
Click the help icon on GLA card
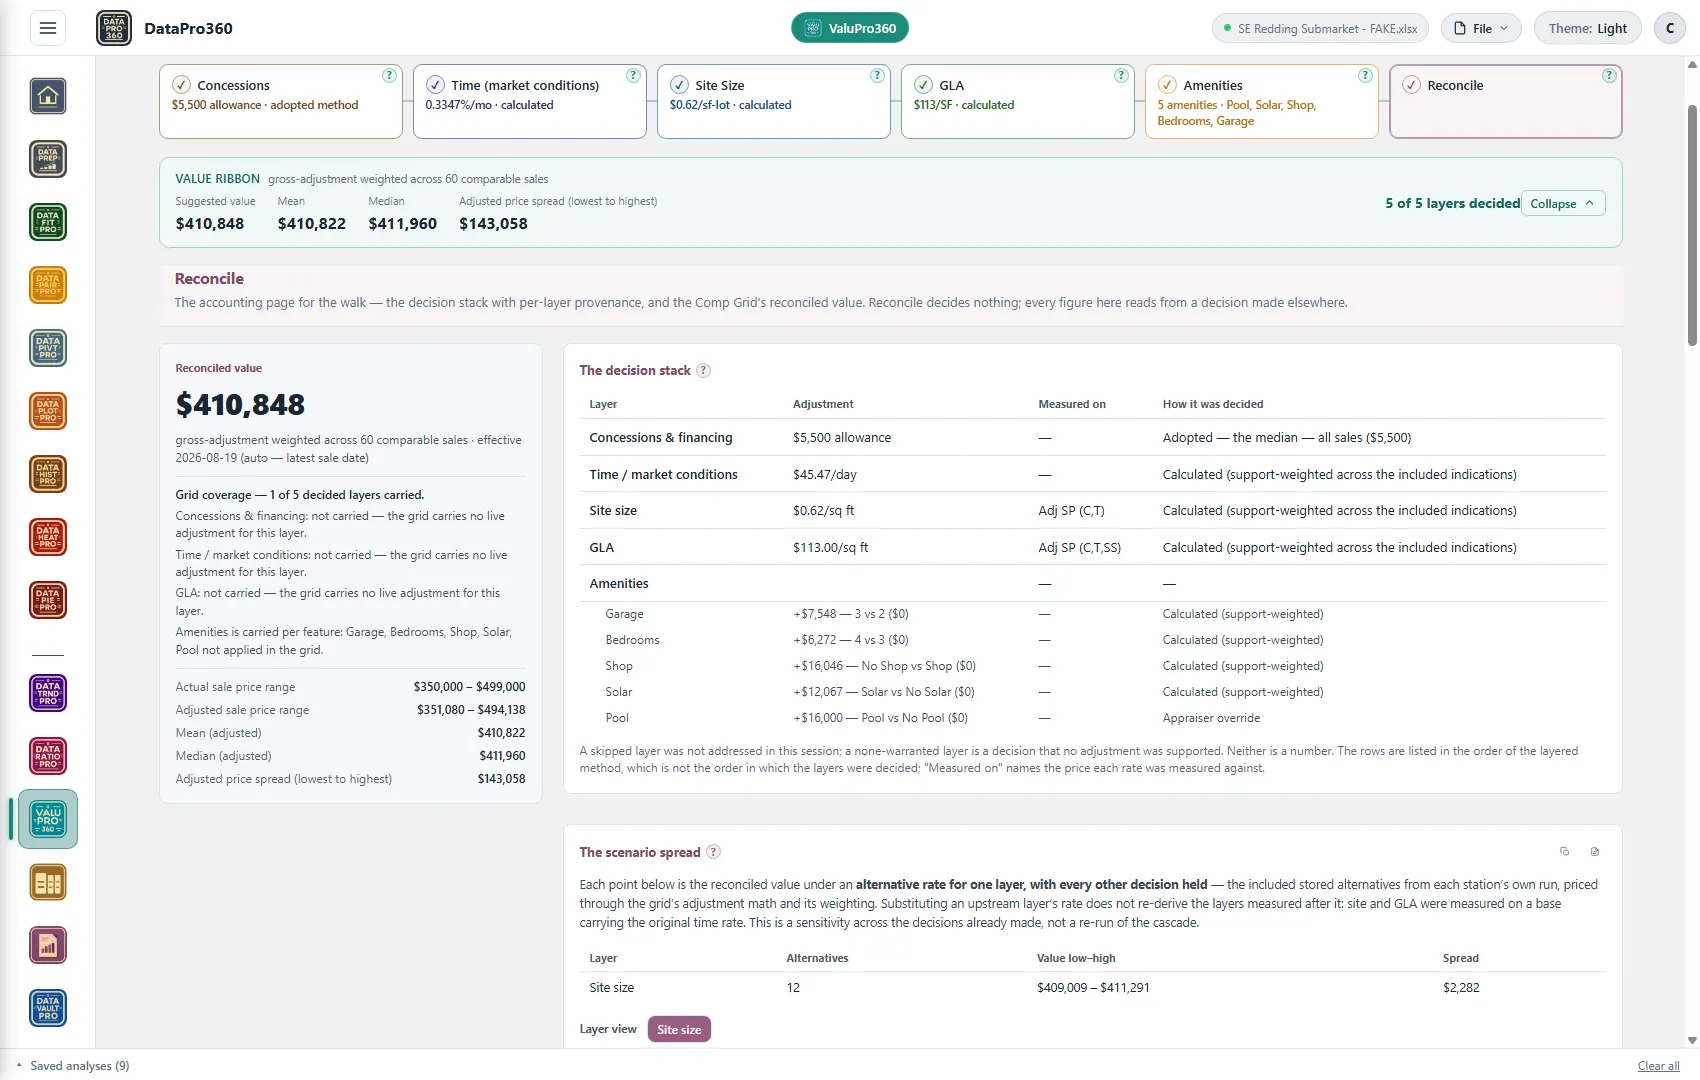click(x=1121, y=76)
